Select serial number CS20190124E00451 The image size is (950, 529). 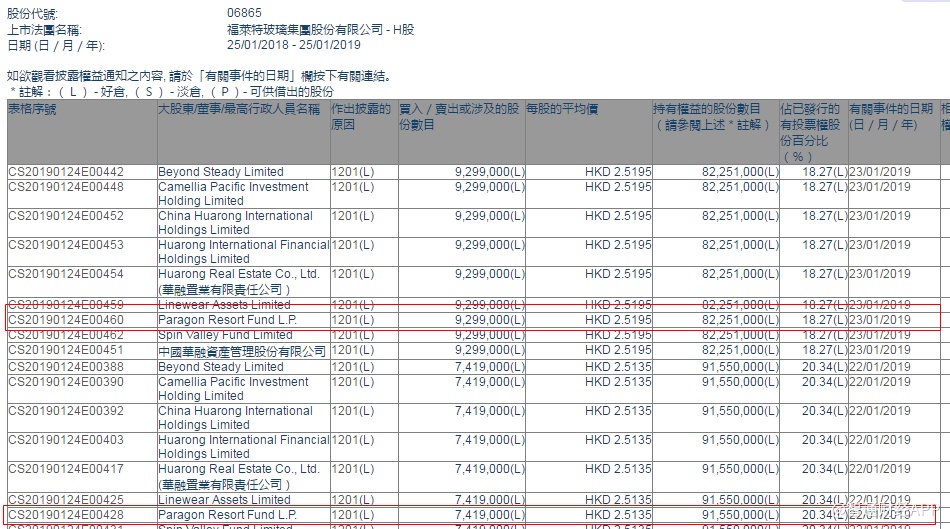[x=66, y=350]
